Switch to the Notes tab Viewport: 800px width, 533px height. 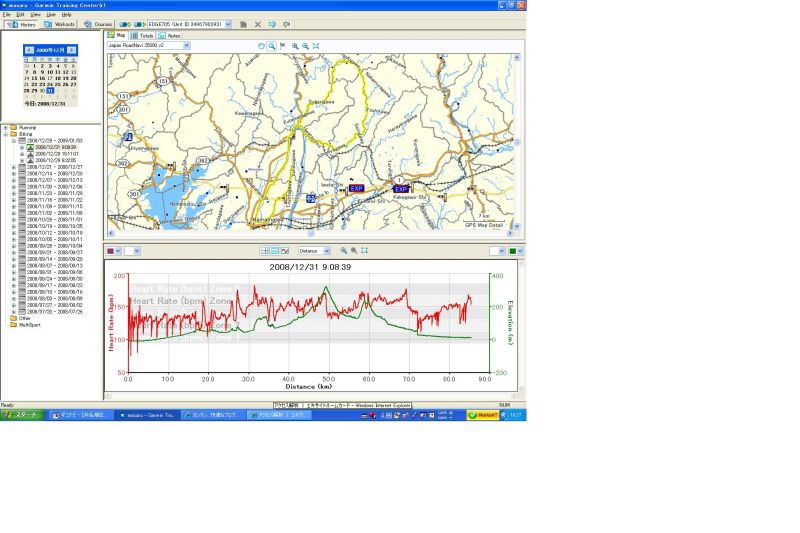pos(169,36)
